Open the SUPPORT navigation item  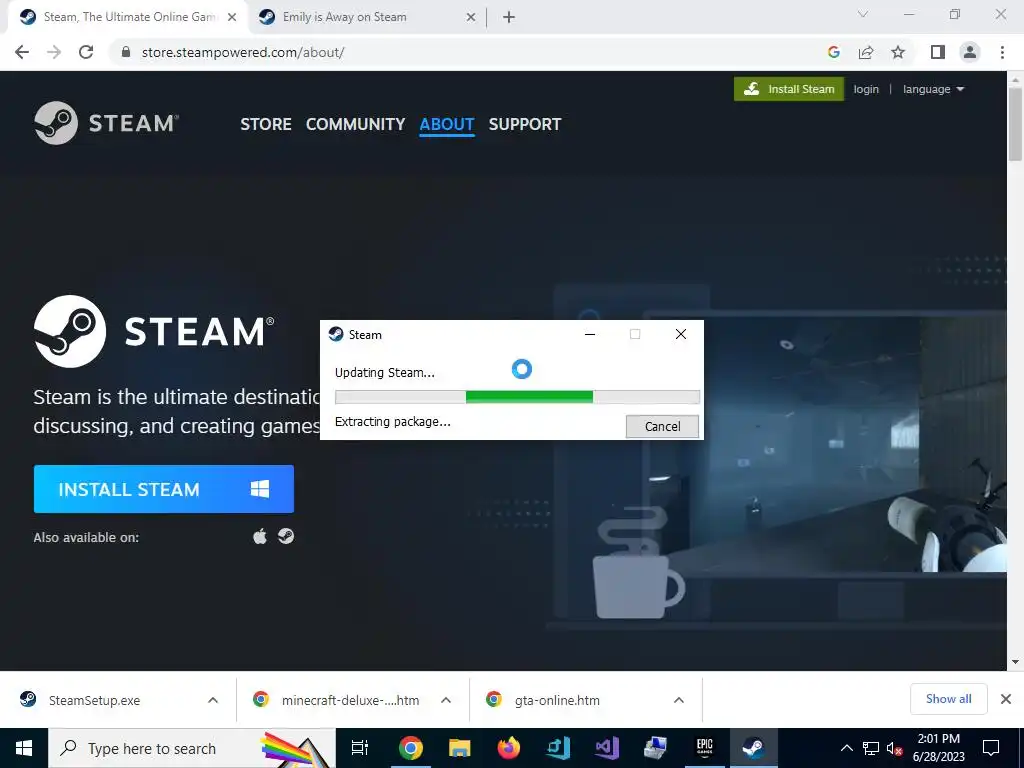525,124
